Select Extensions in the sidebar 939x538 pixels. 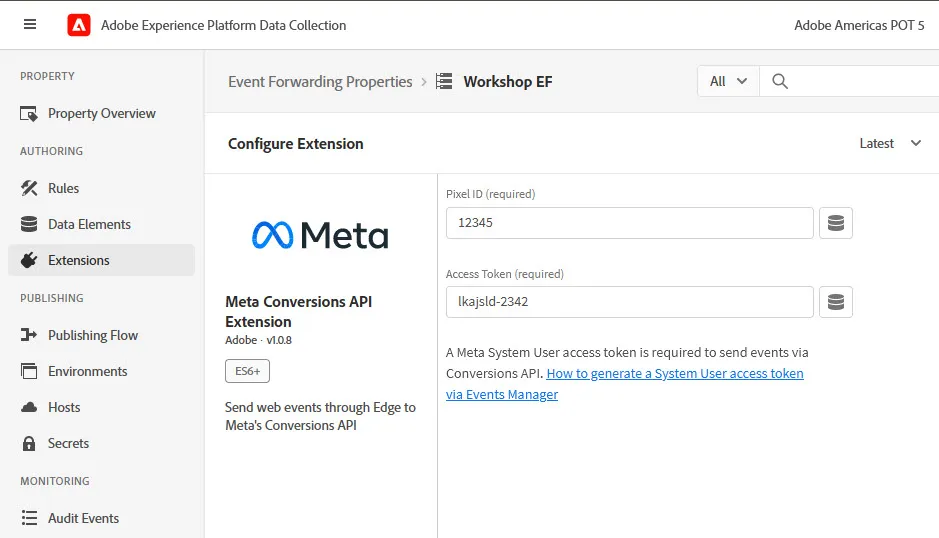coord(101,260)
